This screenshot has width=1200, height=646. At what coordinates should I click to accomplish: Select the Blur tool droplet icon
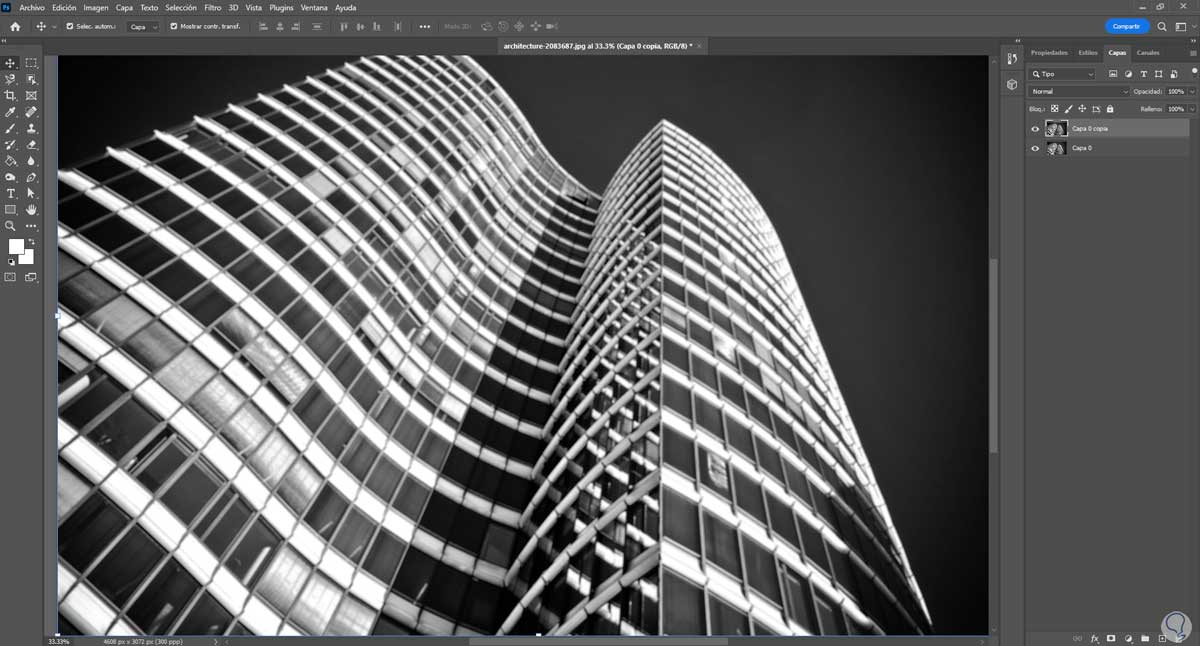31,161
